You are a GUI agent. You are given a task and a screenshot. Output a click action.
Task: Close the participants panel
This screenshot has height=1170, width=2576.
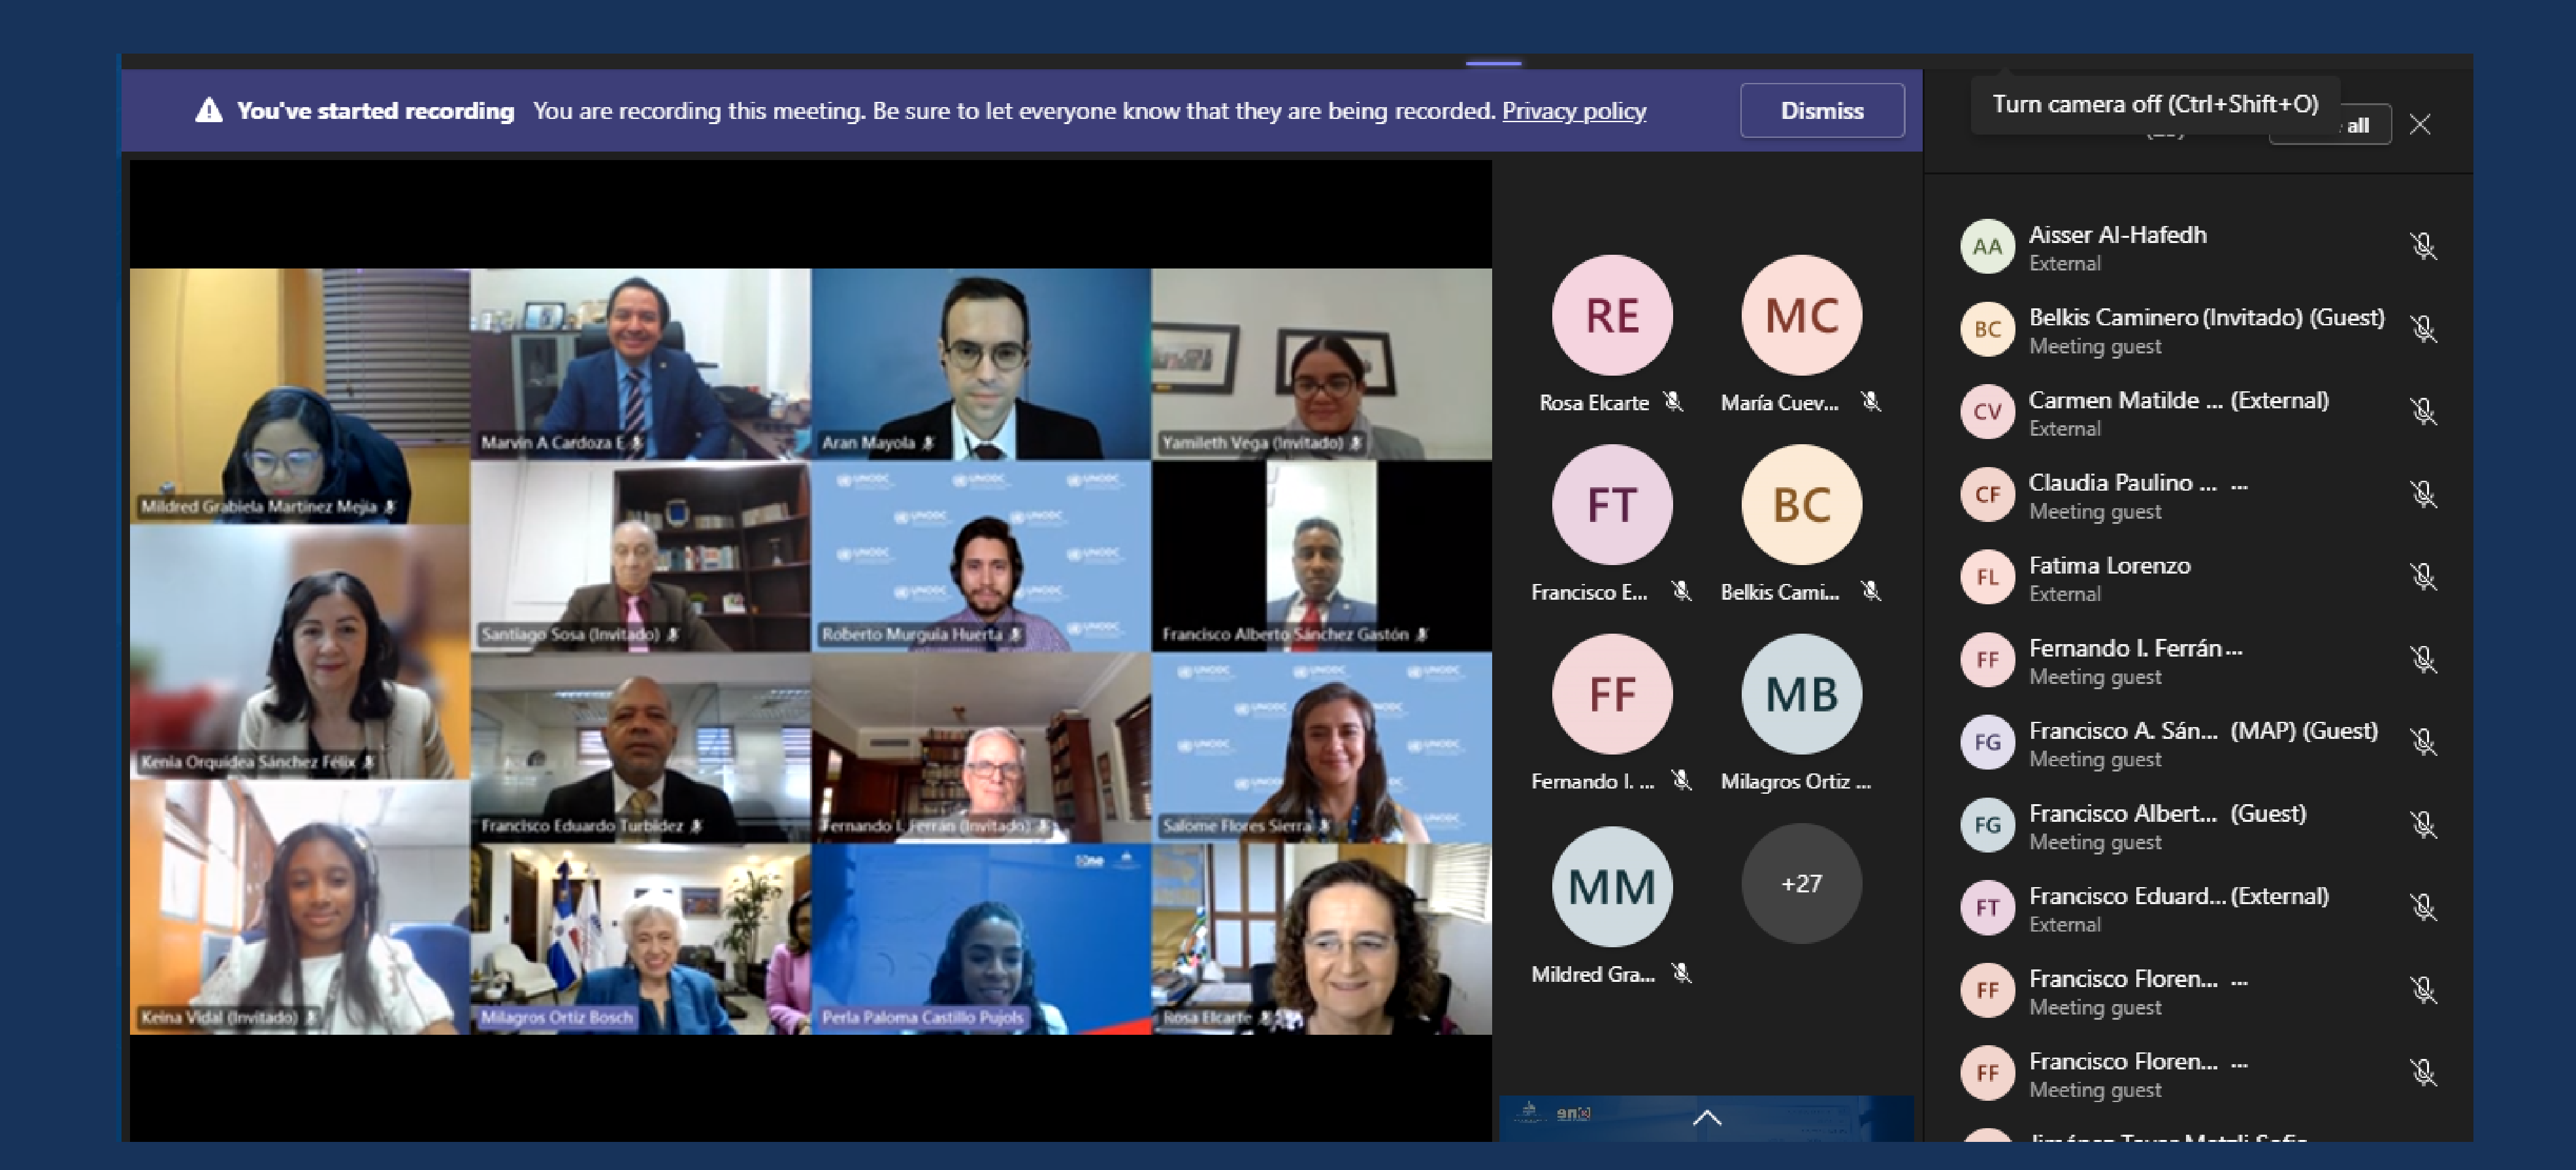pyautogui.click(x=2419, y=124)
